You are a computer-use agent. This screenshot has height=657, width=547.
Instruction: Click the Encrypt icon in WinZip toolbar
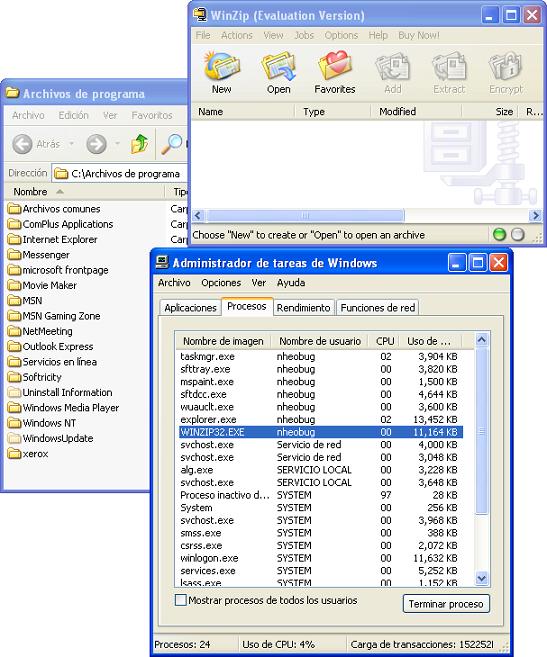tap(506, 72)
